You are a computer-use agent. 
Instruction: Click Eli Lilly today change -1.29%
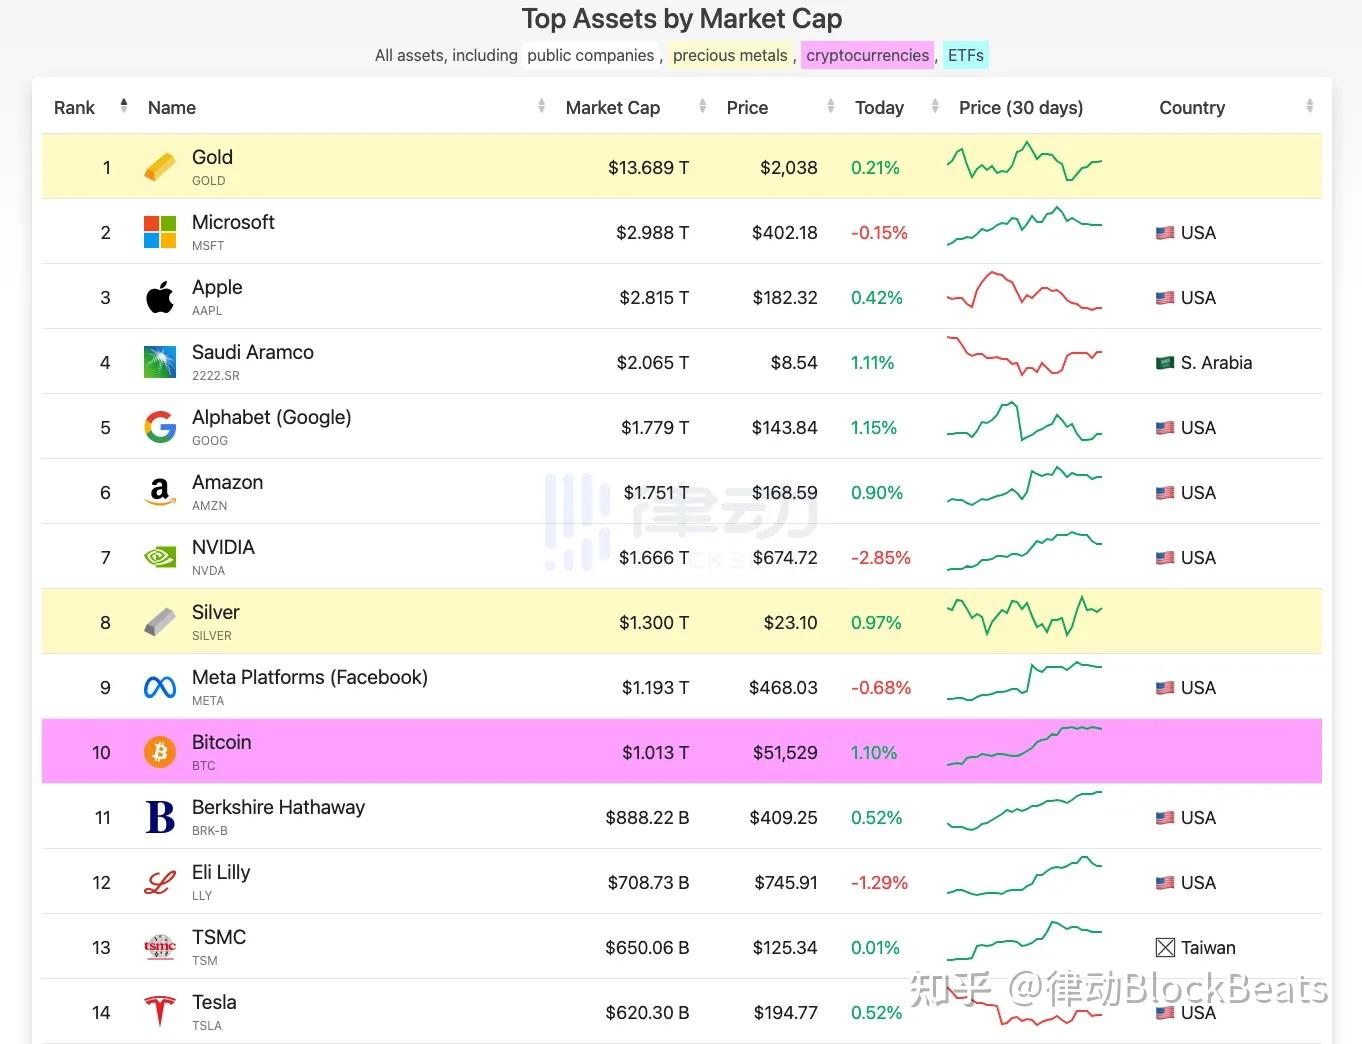pyautogui.click(x=879, y=883)
